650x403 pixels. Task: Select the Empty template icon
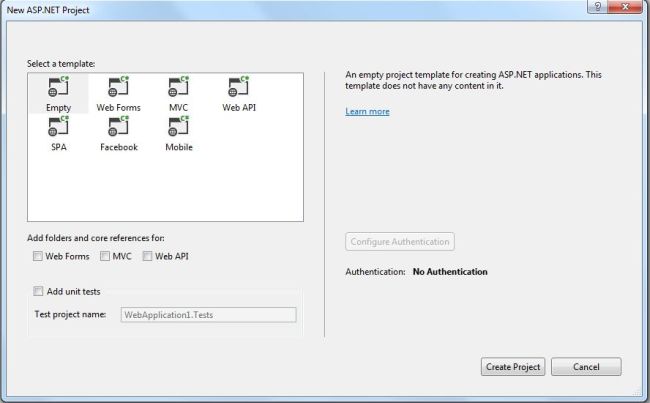[x=58, y=87]
